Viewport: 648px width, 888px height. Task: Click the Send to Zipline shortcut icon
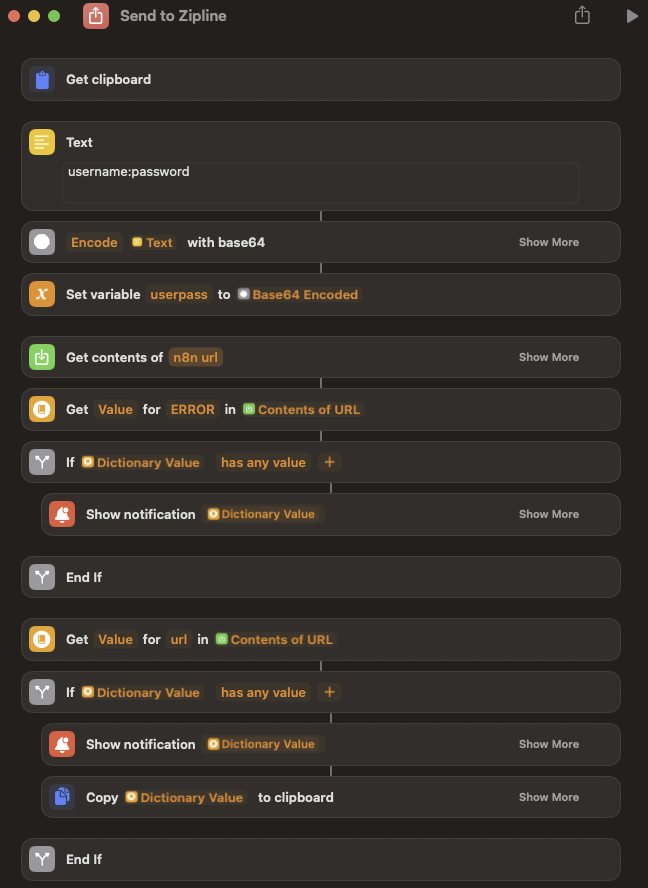pos(96,16)
